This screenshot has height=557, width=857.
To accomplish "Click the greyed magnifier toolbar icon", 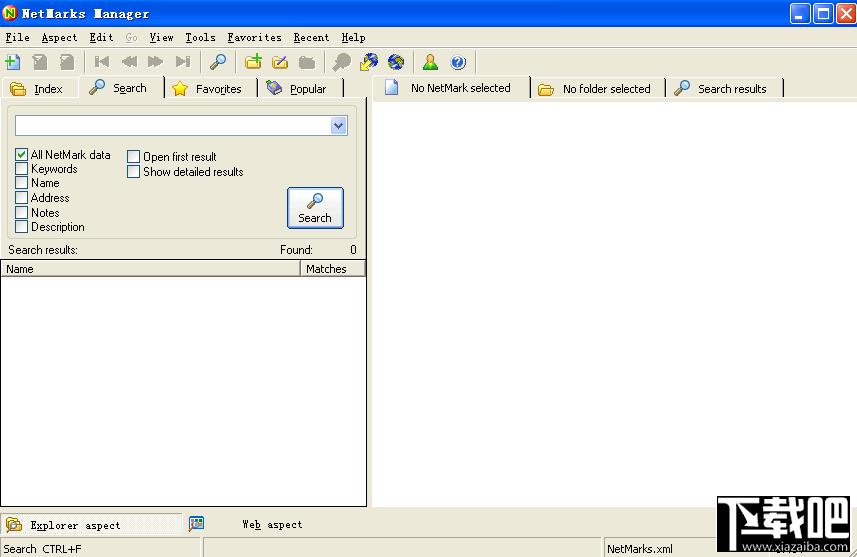I will point(342,62).
